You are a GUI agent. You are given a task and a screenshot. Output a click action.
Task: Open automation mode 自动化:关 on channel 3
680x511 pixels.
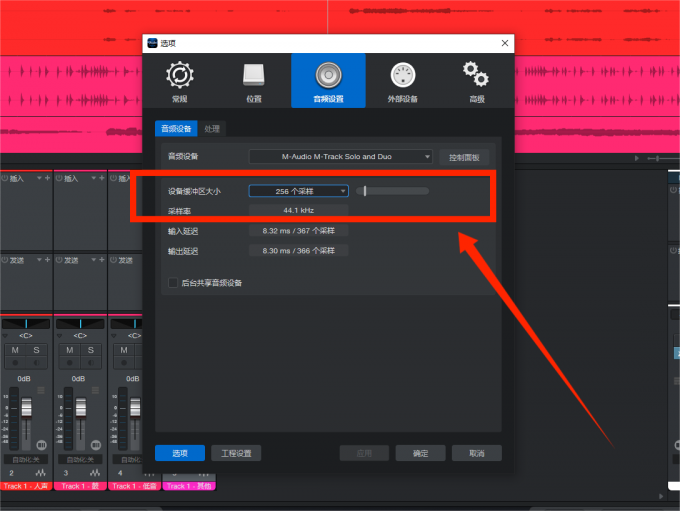point(80,460)
